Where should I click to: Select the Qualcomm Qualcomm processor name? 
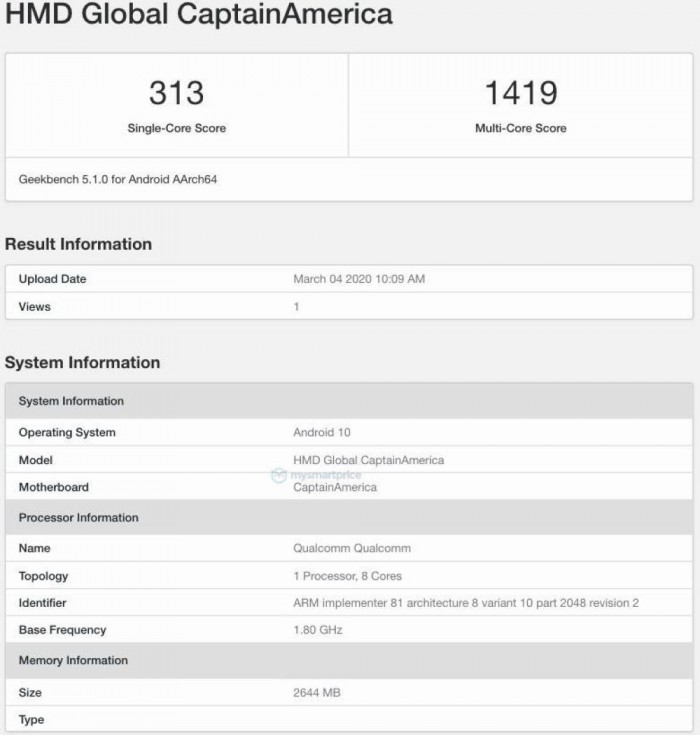click(352, 548)
